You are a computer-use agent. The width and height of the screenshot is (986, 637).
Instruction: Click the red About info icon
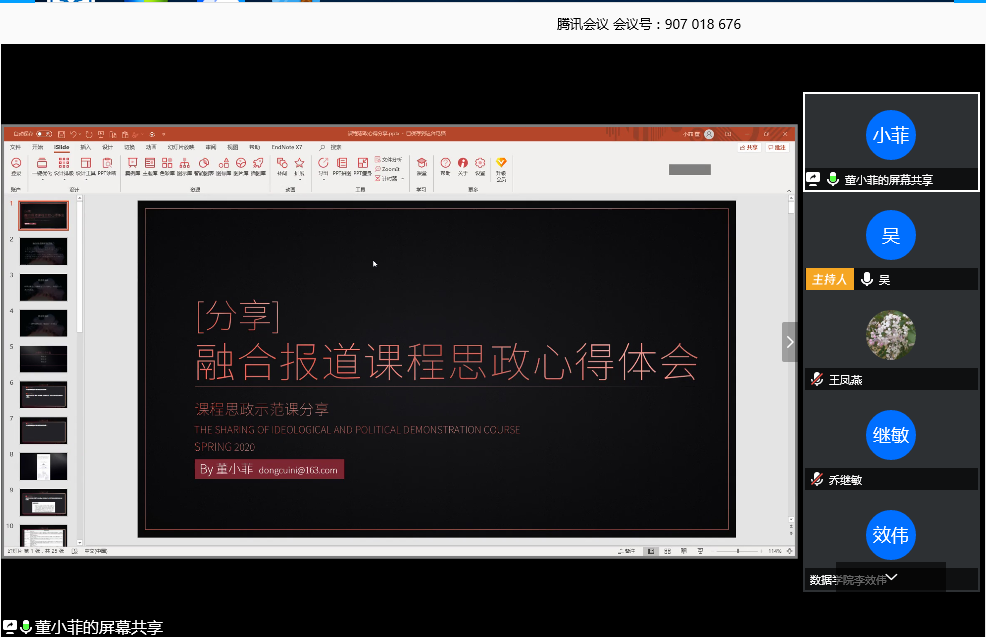click(x=462, y=163)
